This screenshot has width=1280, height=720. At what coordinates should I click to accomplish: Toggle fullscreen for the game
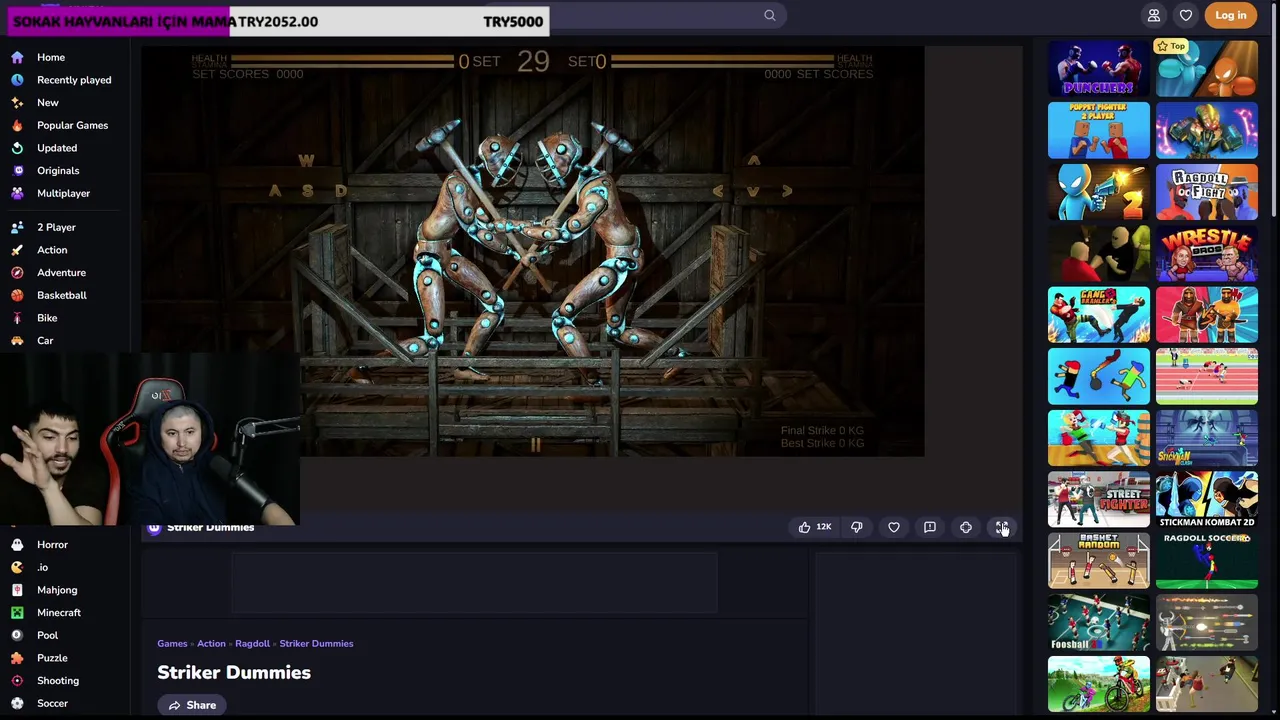[1002, 527]
